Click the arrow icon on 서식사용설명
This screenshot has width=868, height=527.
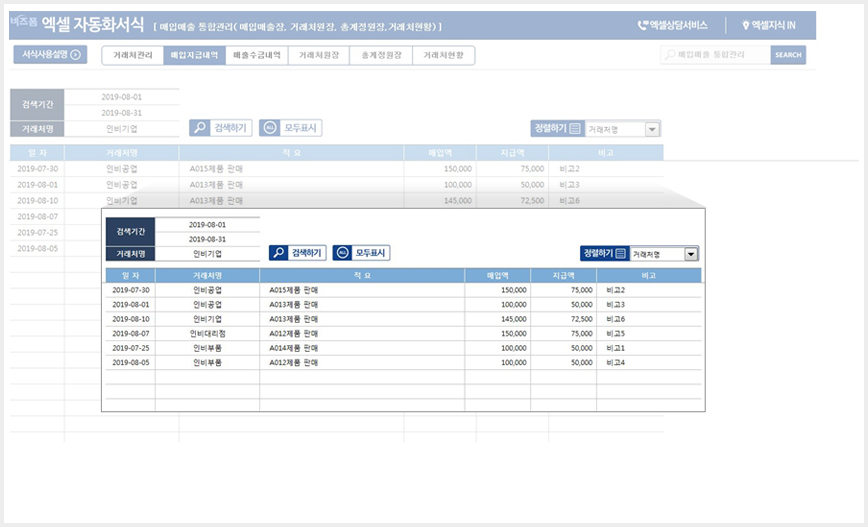point(76,54)
